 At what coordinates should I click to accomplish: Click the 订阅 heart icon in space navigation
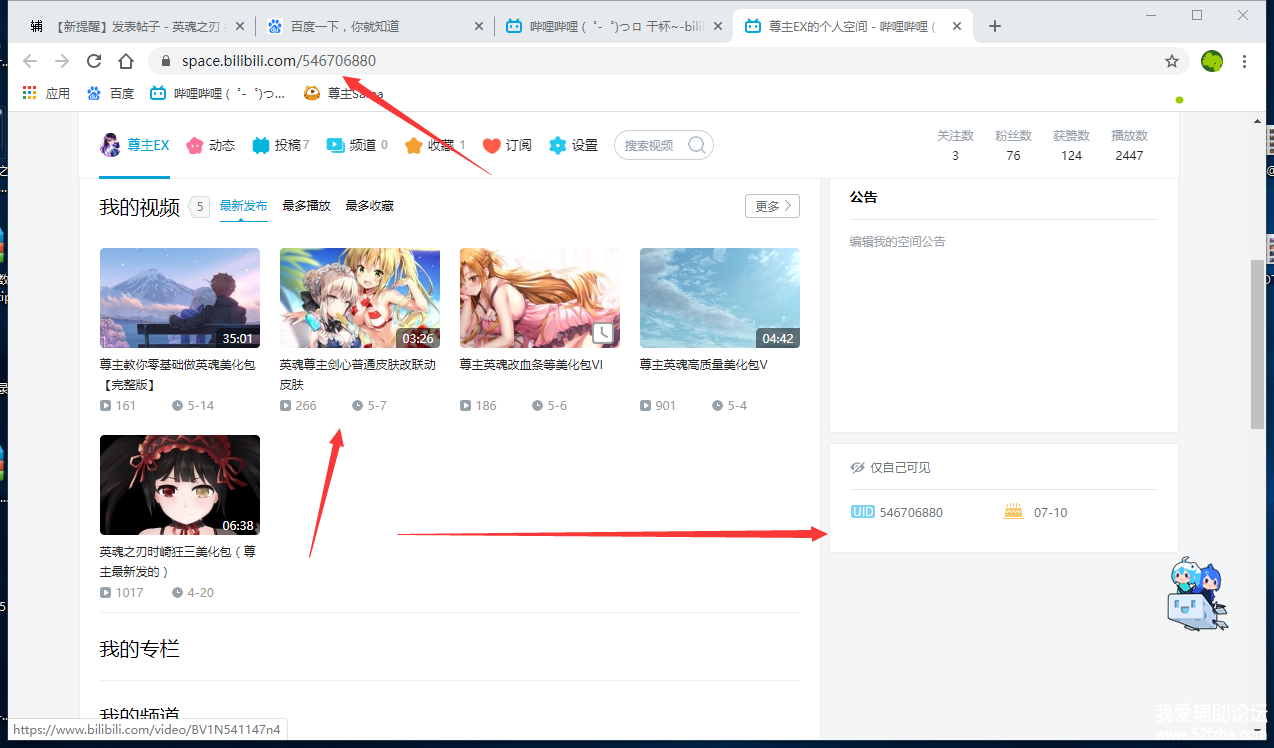click(491, 146)
